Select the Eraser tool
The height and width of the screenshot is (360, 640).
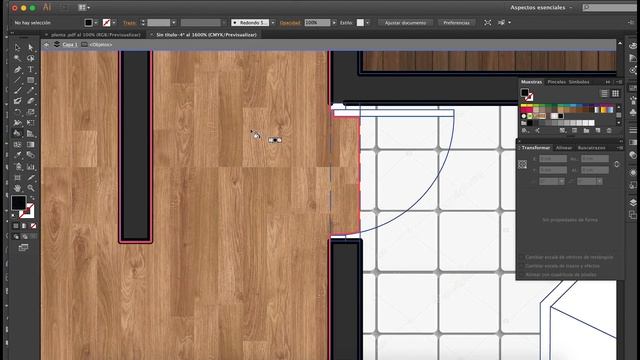(x=31, y=101)
